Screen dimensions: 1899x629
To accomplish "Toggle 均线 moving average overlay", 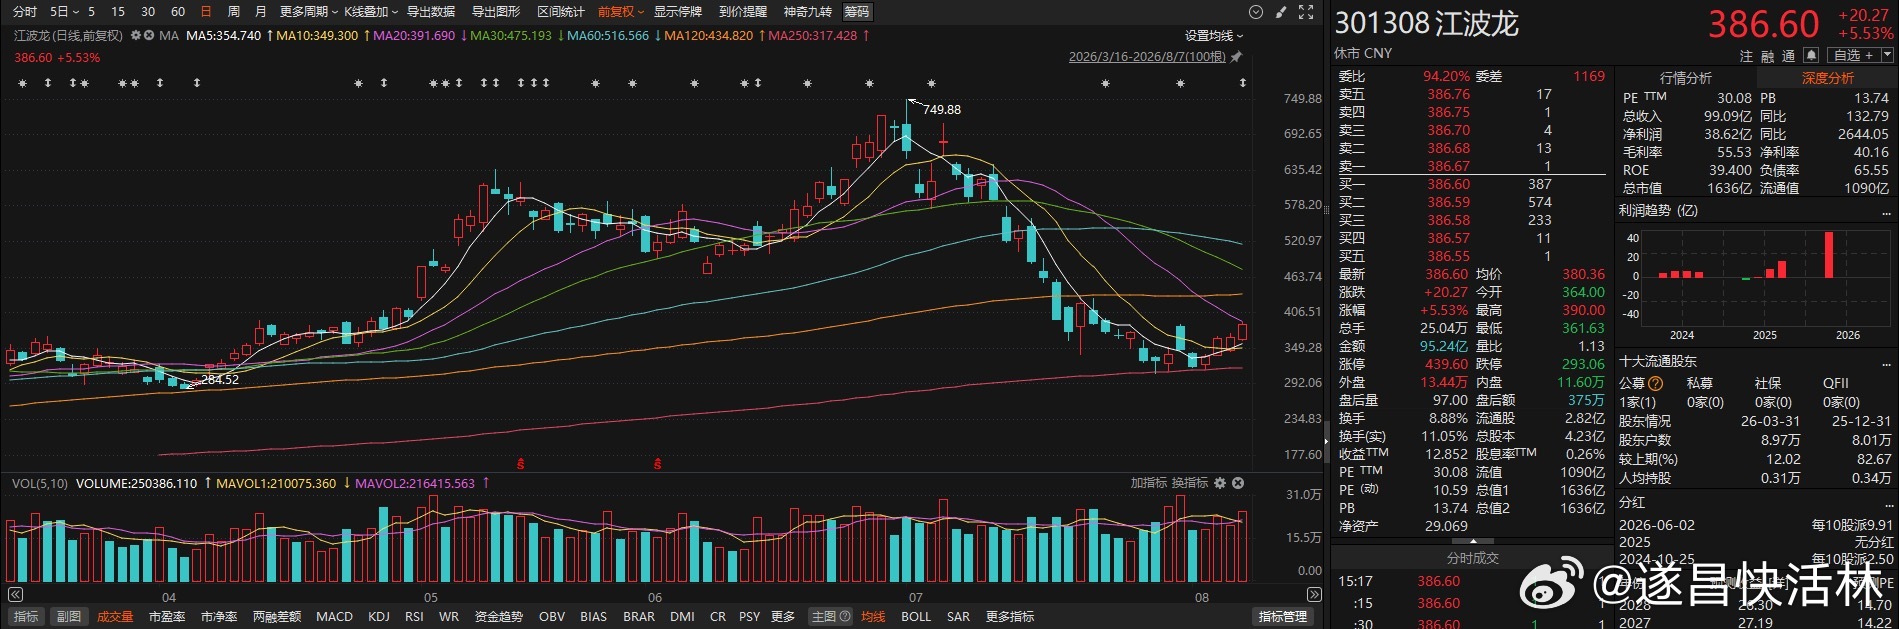I will coord(873,617).
